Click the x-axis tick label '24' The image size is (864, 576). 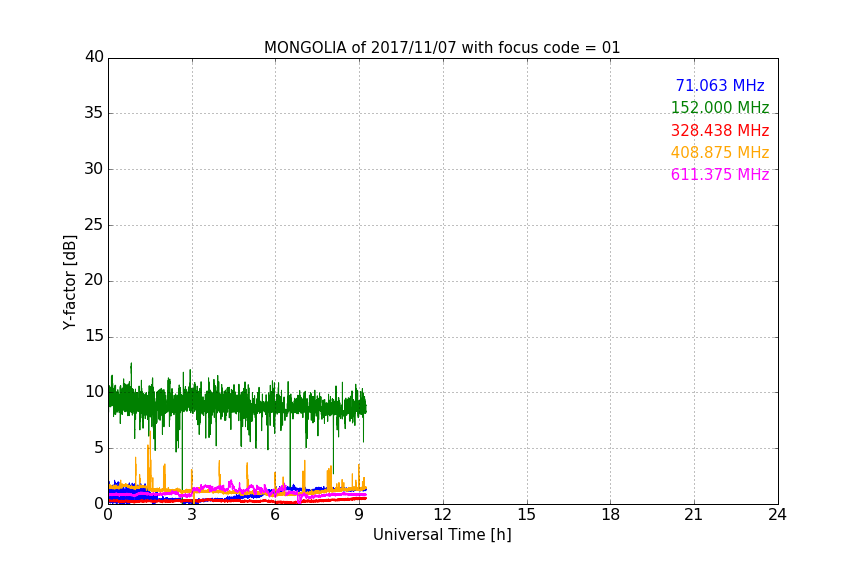tap(777, 515)
